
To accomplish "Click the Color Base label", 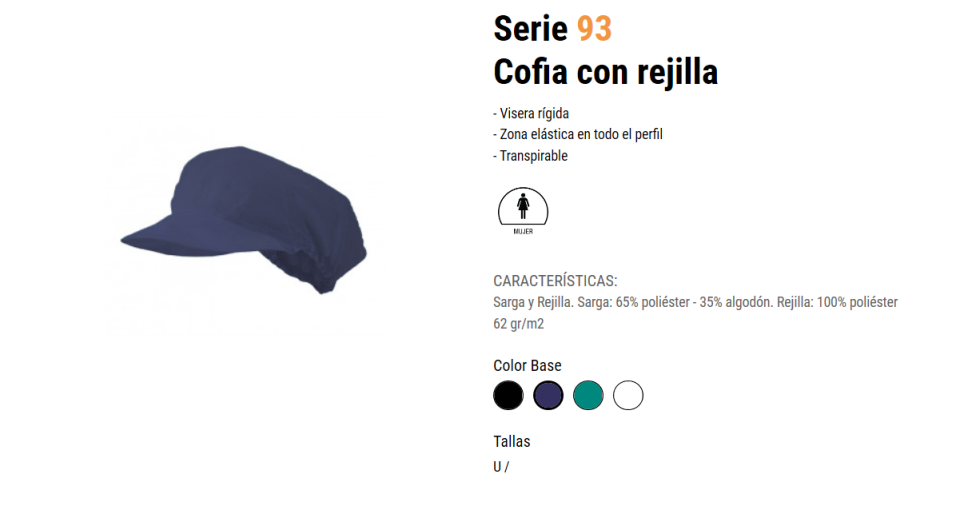I will pyautogui.click(x=527, y=365).
